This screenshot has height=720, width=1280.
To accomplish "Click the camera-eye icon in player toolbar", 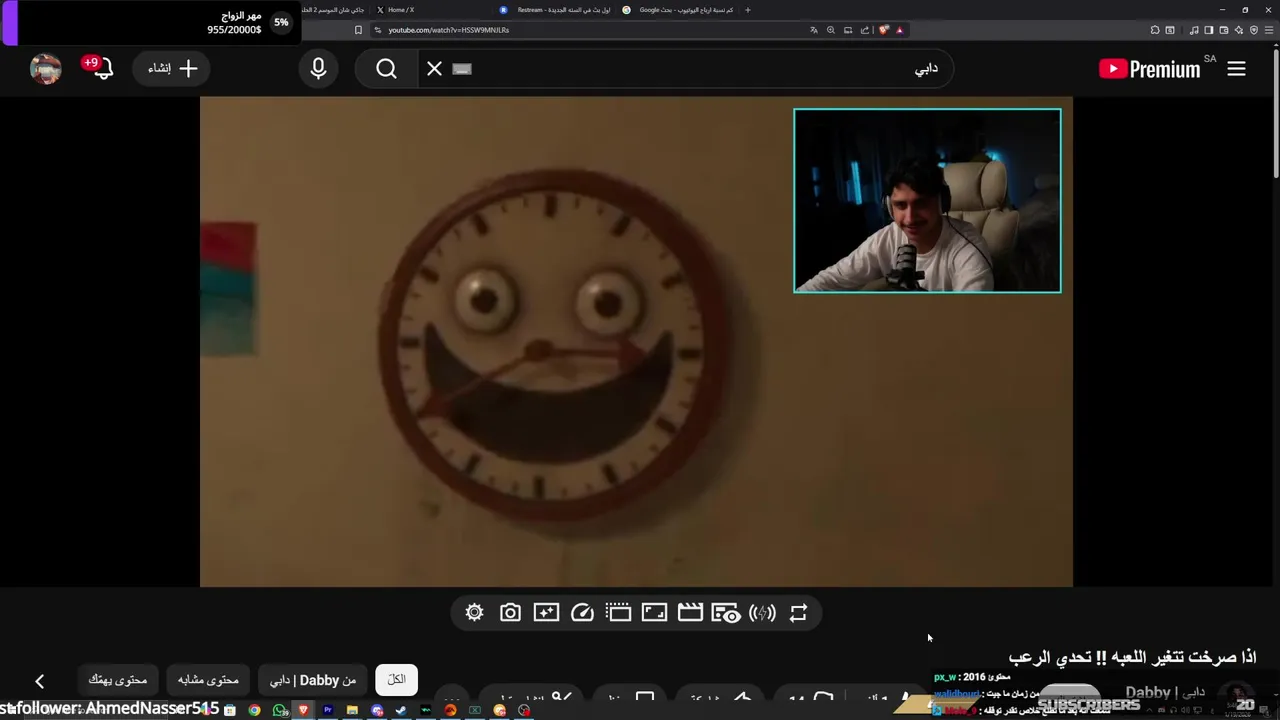I will pyautogui.click(x=726, y=613).
